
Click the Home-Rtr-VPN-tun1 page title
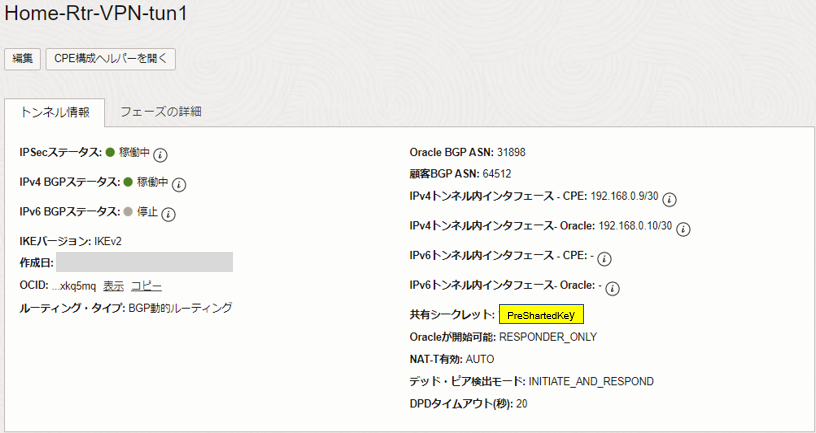coord(96,13)
